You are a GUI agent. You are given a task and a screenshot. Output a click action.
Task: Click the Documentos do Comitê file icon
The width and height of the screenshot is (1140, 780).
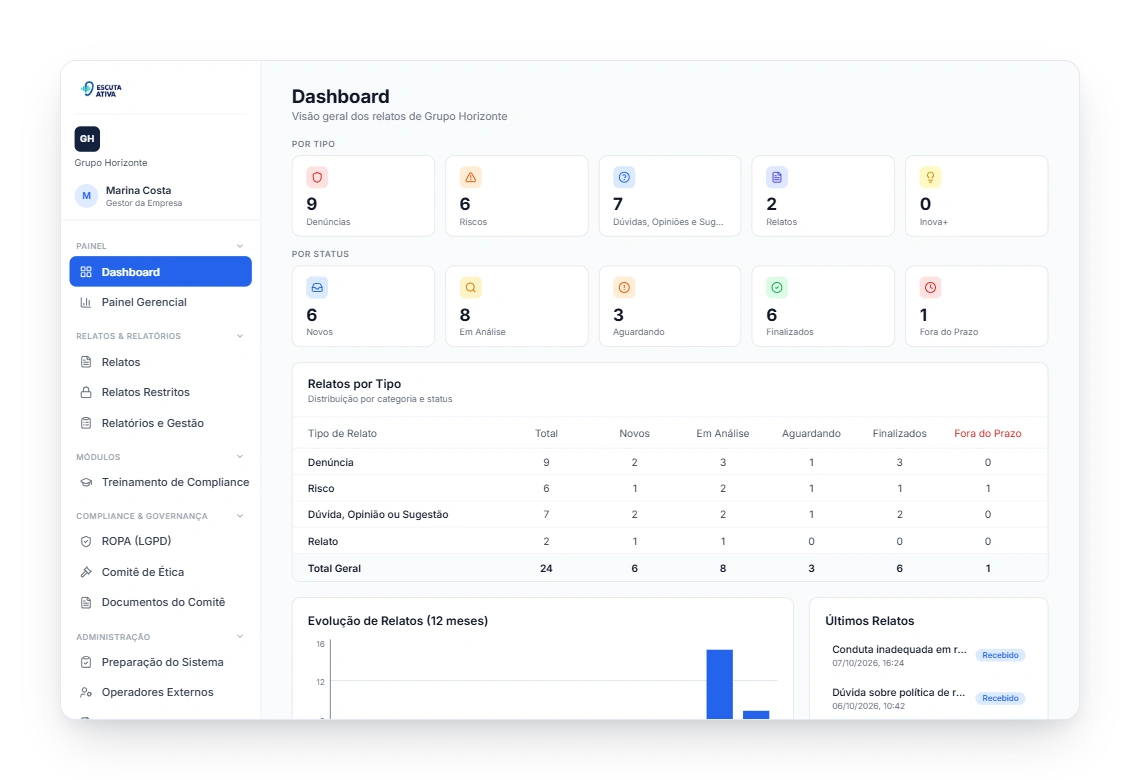(x=86, y=603)
